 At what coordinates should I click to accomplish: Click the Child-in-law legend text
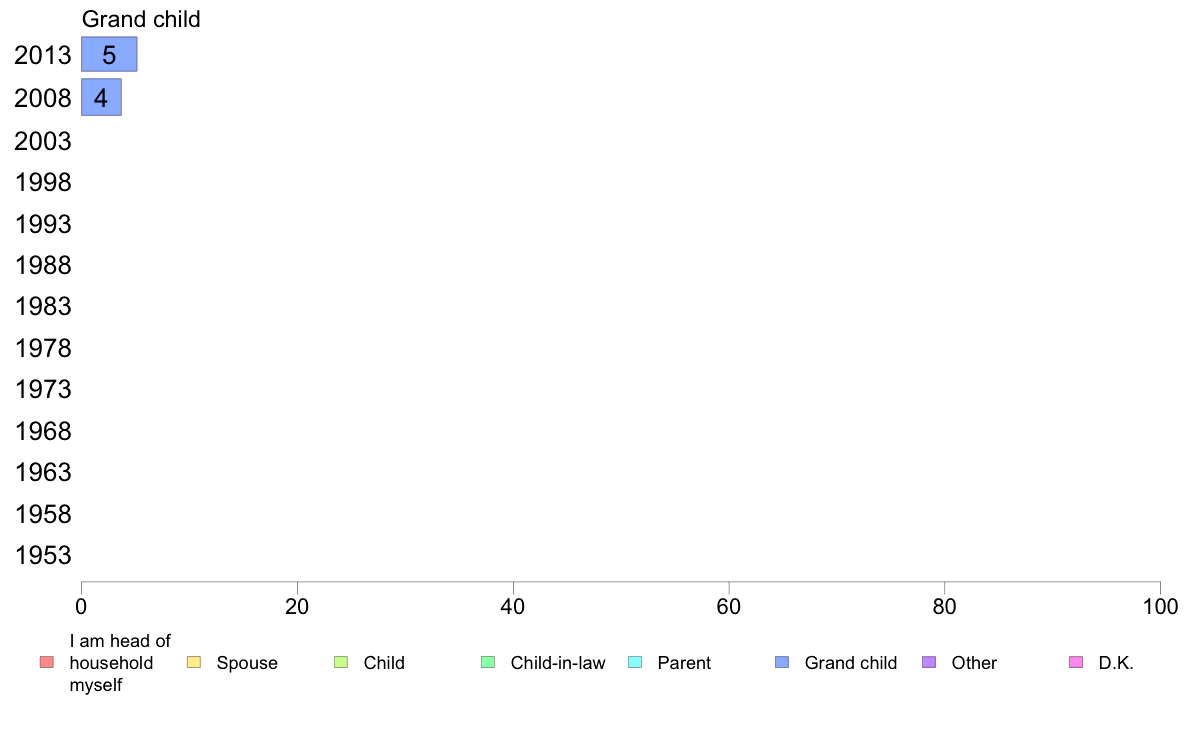click(558, 663)
